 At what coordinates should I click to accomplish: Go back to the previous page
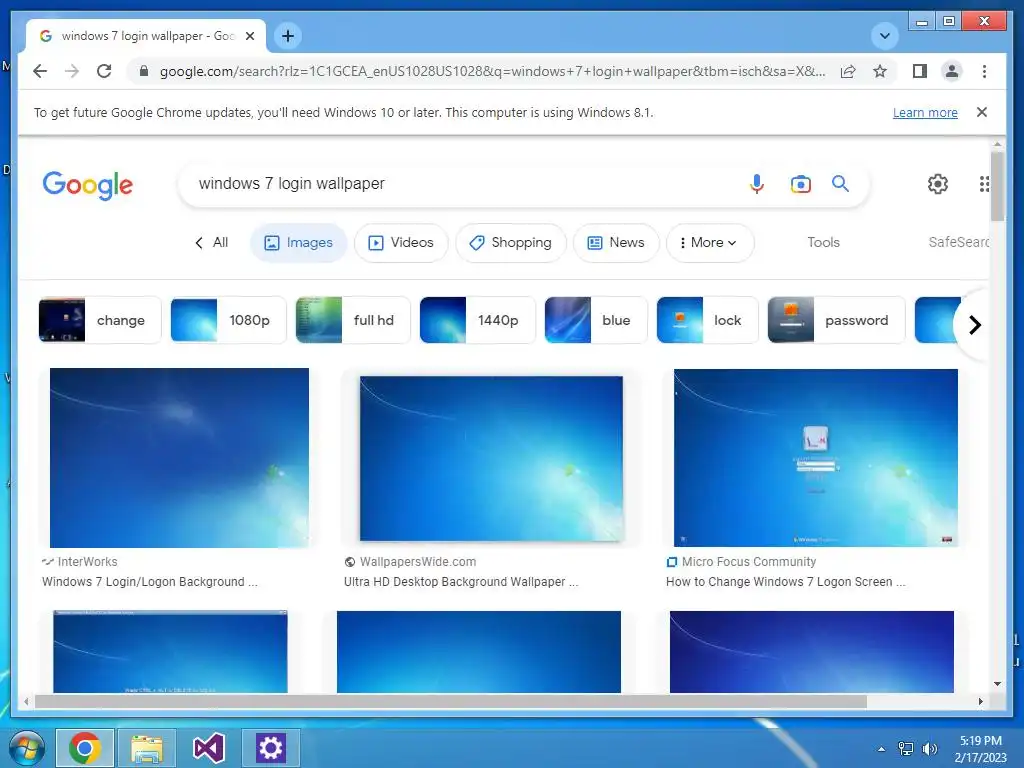[x=40, y=71]
